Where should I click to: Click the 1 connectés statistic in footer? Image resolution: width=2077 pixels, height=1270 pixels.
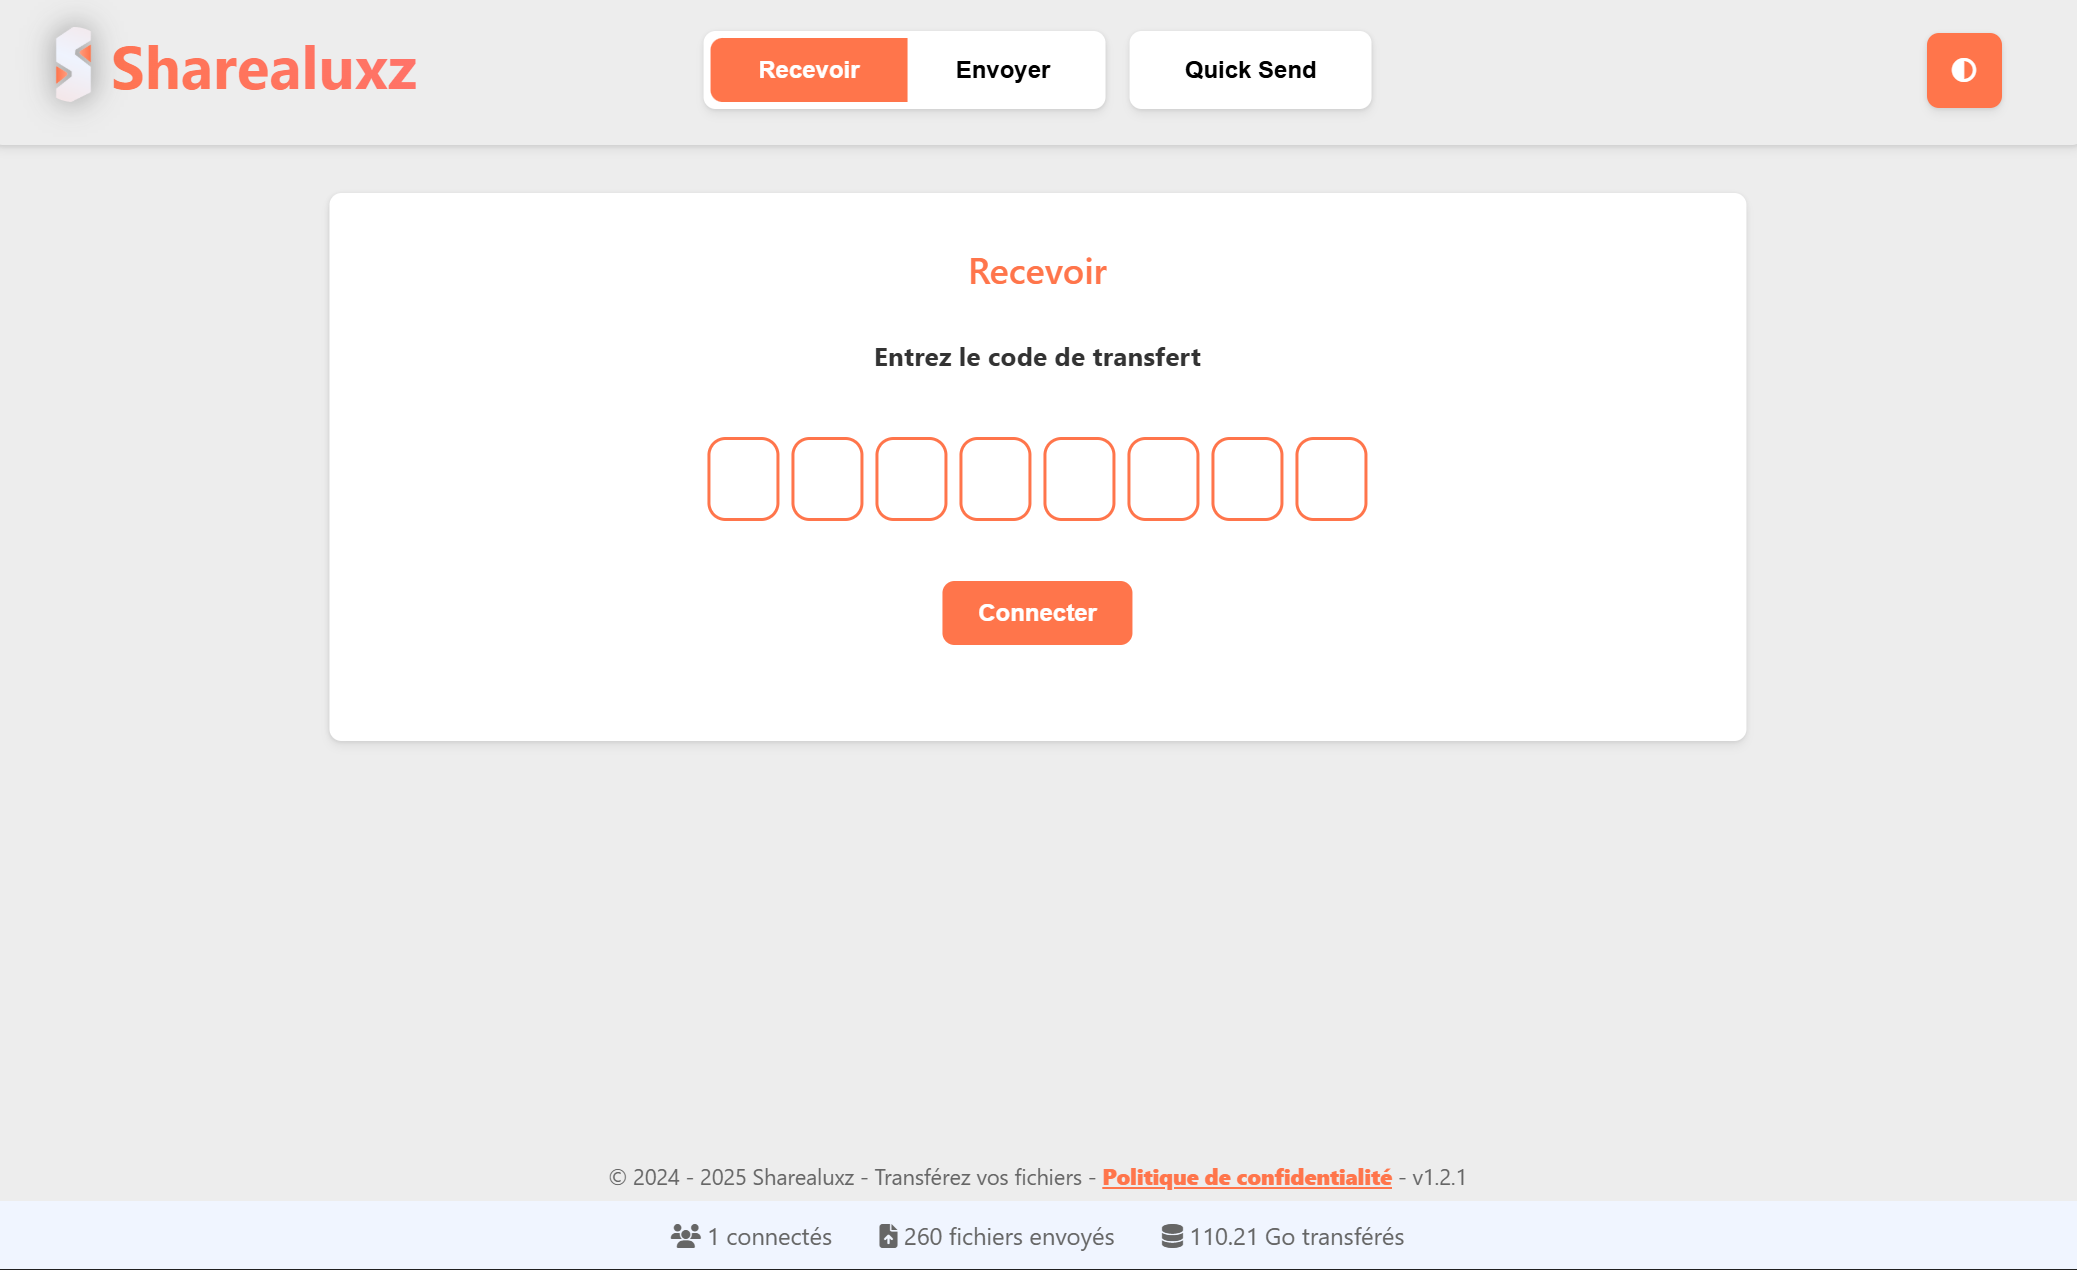coord(769,1236)
